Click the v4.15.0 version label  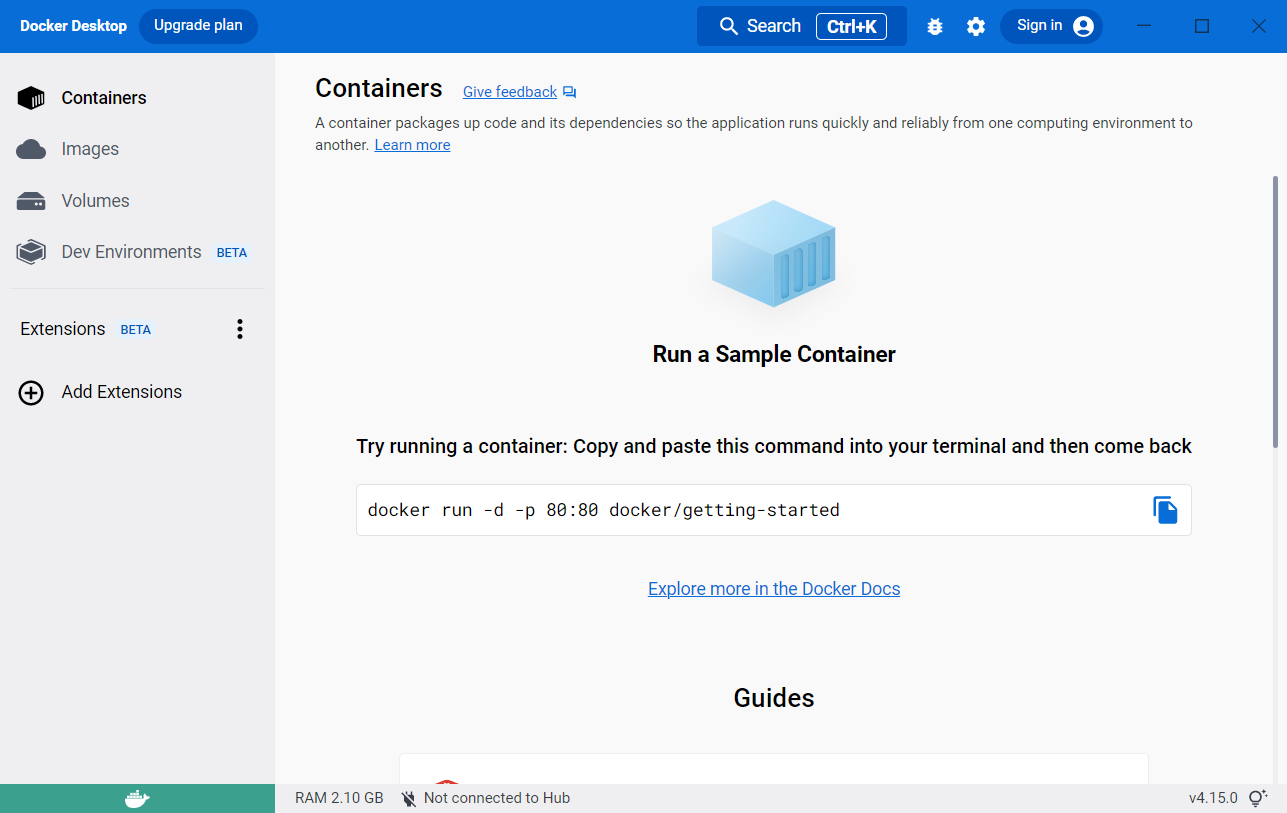point(1213,798)
